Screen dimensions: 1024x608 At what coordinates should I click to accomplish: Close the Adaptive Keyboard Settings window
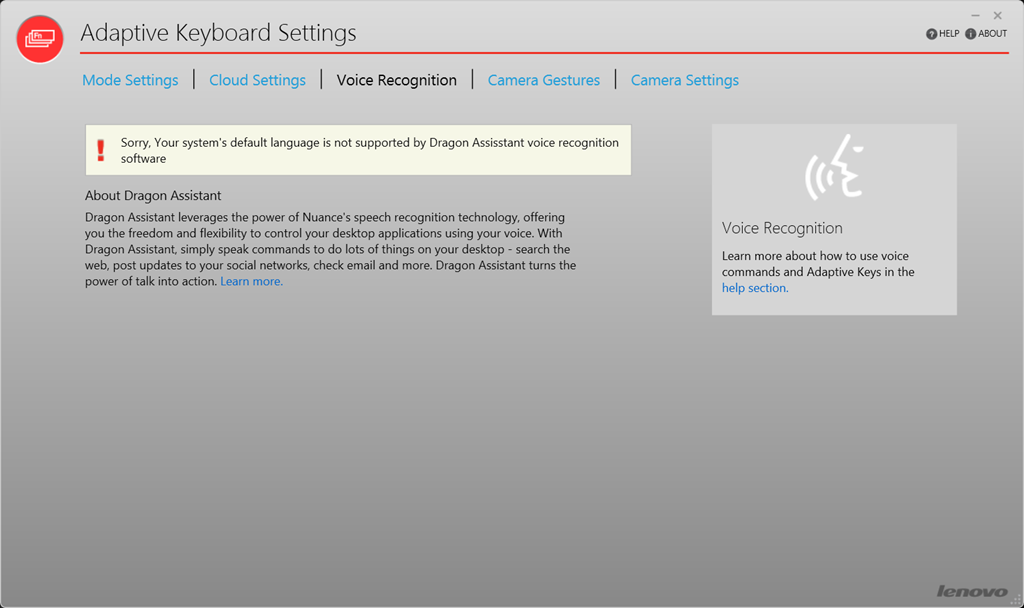997,16
